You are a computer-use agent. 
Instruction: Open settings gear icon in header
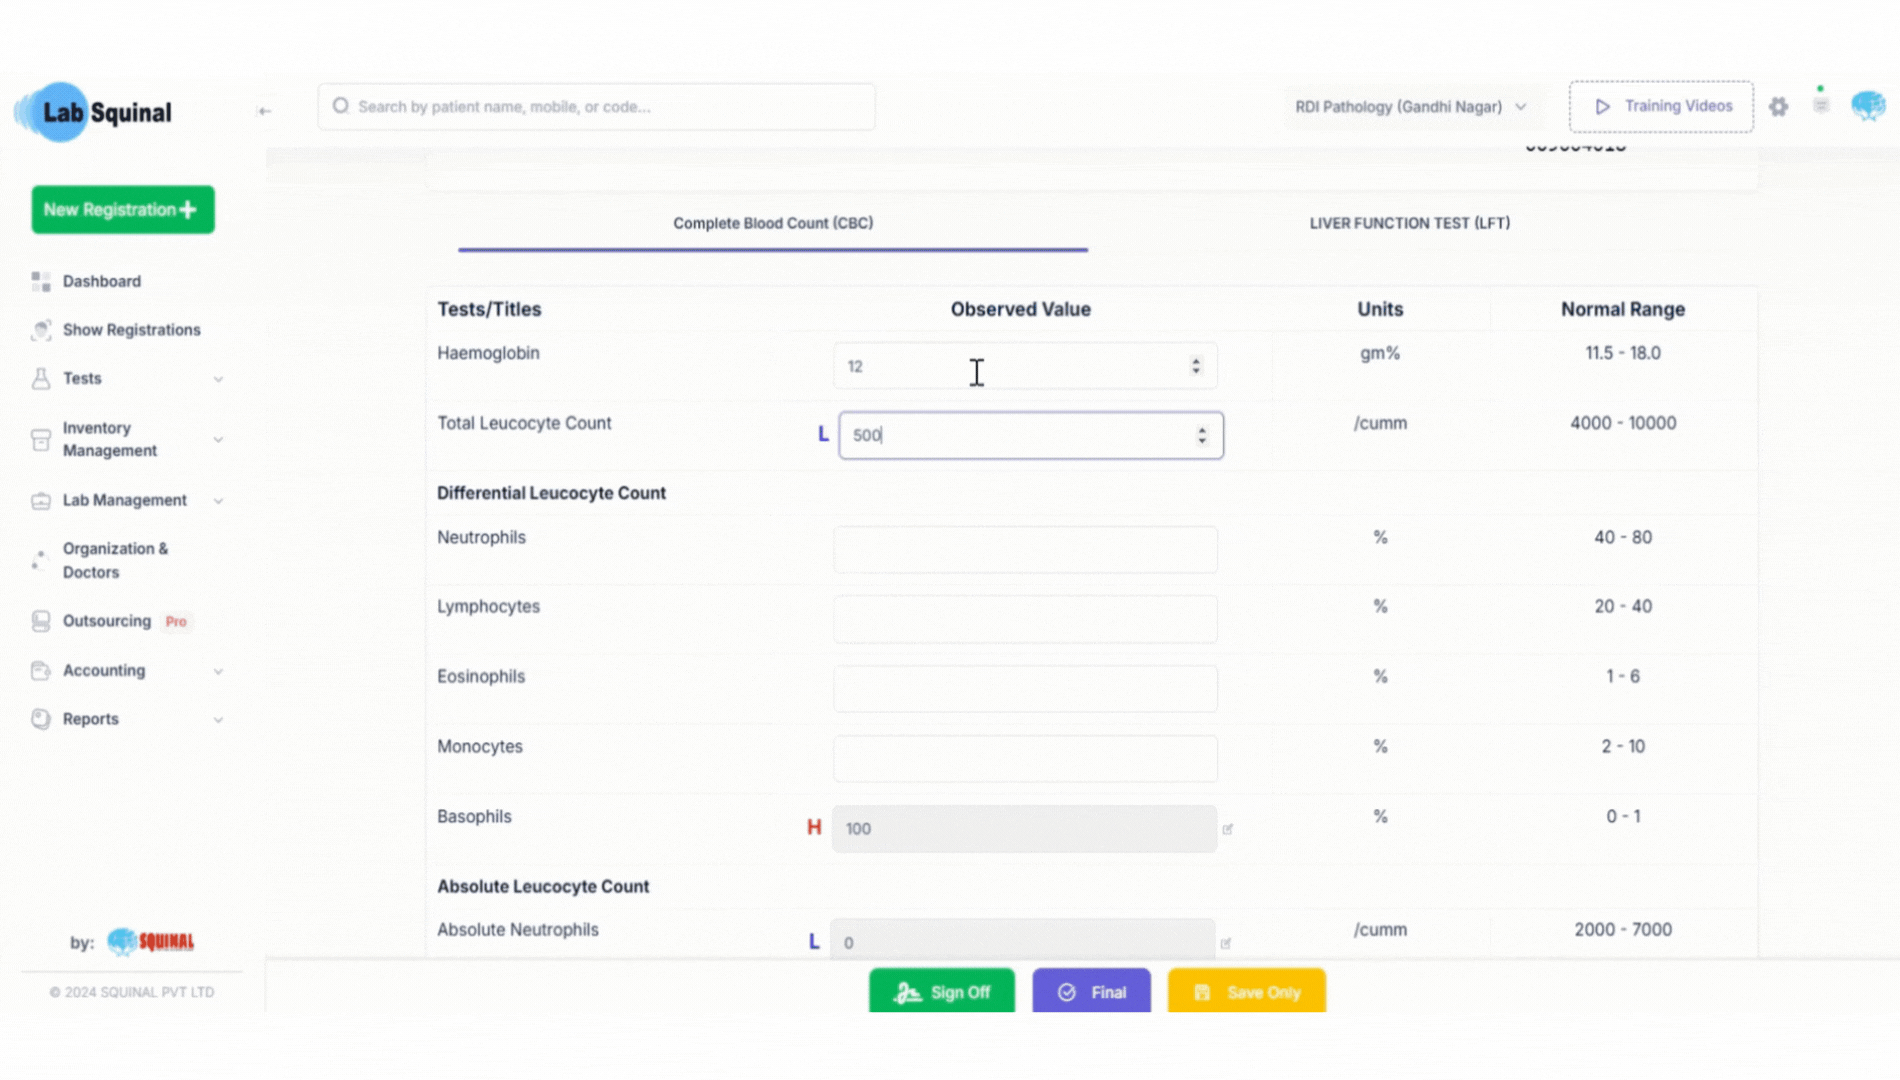(1778, 107)
